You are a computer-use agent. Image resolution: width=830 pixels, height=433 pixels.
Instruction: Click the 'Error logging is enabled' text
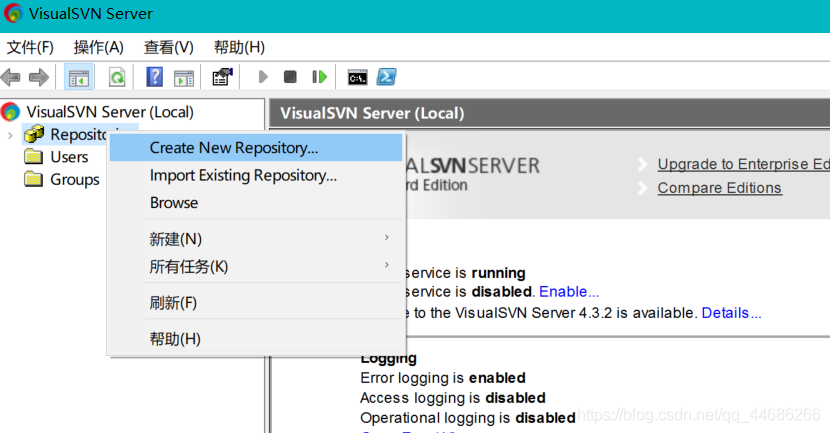click(x=443, y=377)
